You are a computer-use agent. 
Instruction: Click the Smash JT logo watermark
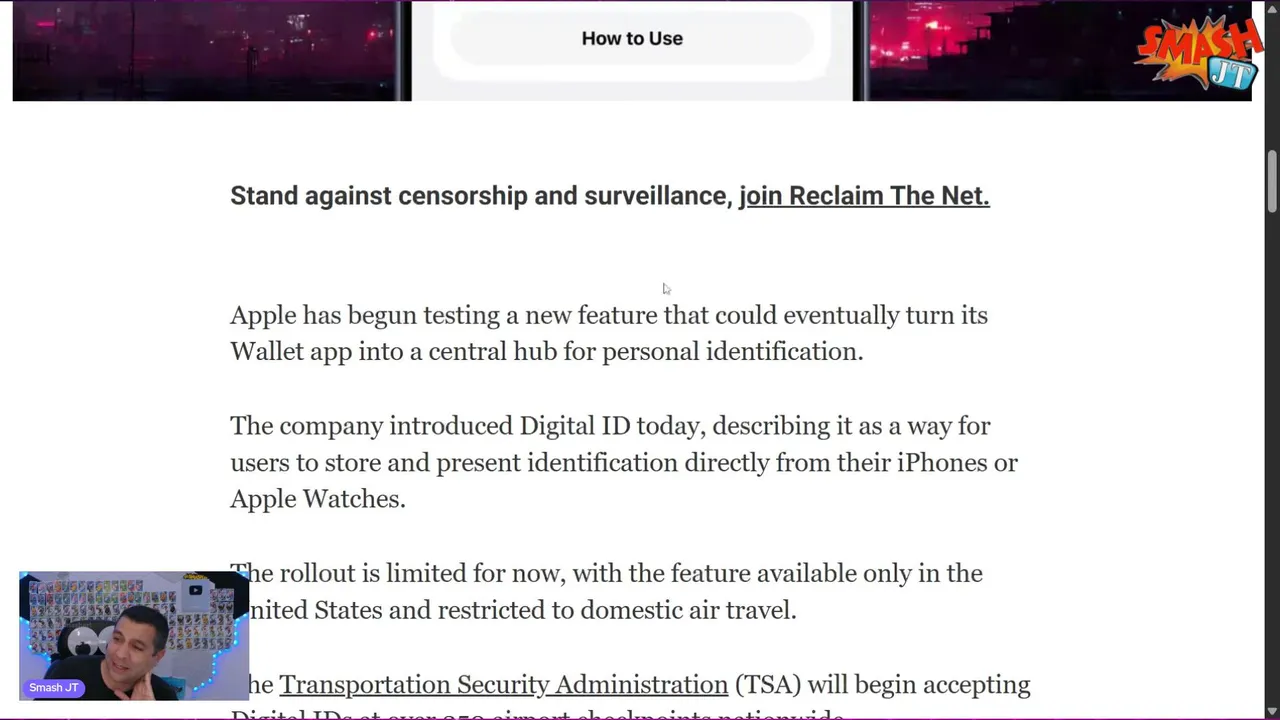pyautogui.click(x=1197, y=54)
